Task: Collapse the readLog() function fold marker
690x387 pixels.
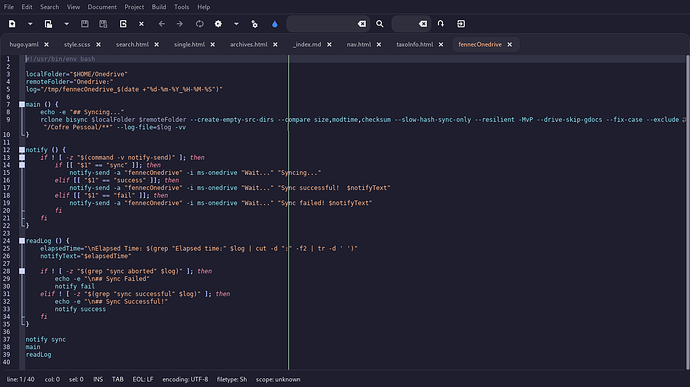Action: [22, 241]
